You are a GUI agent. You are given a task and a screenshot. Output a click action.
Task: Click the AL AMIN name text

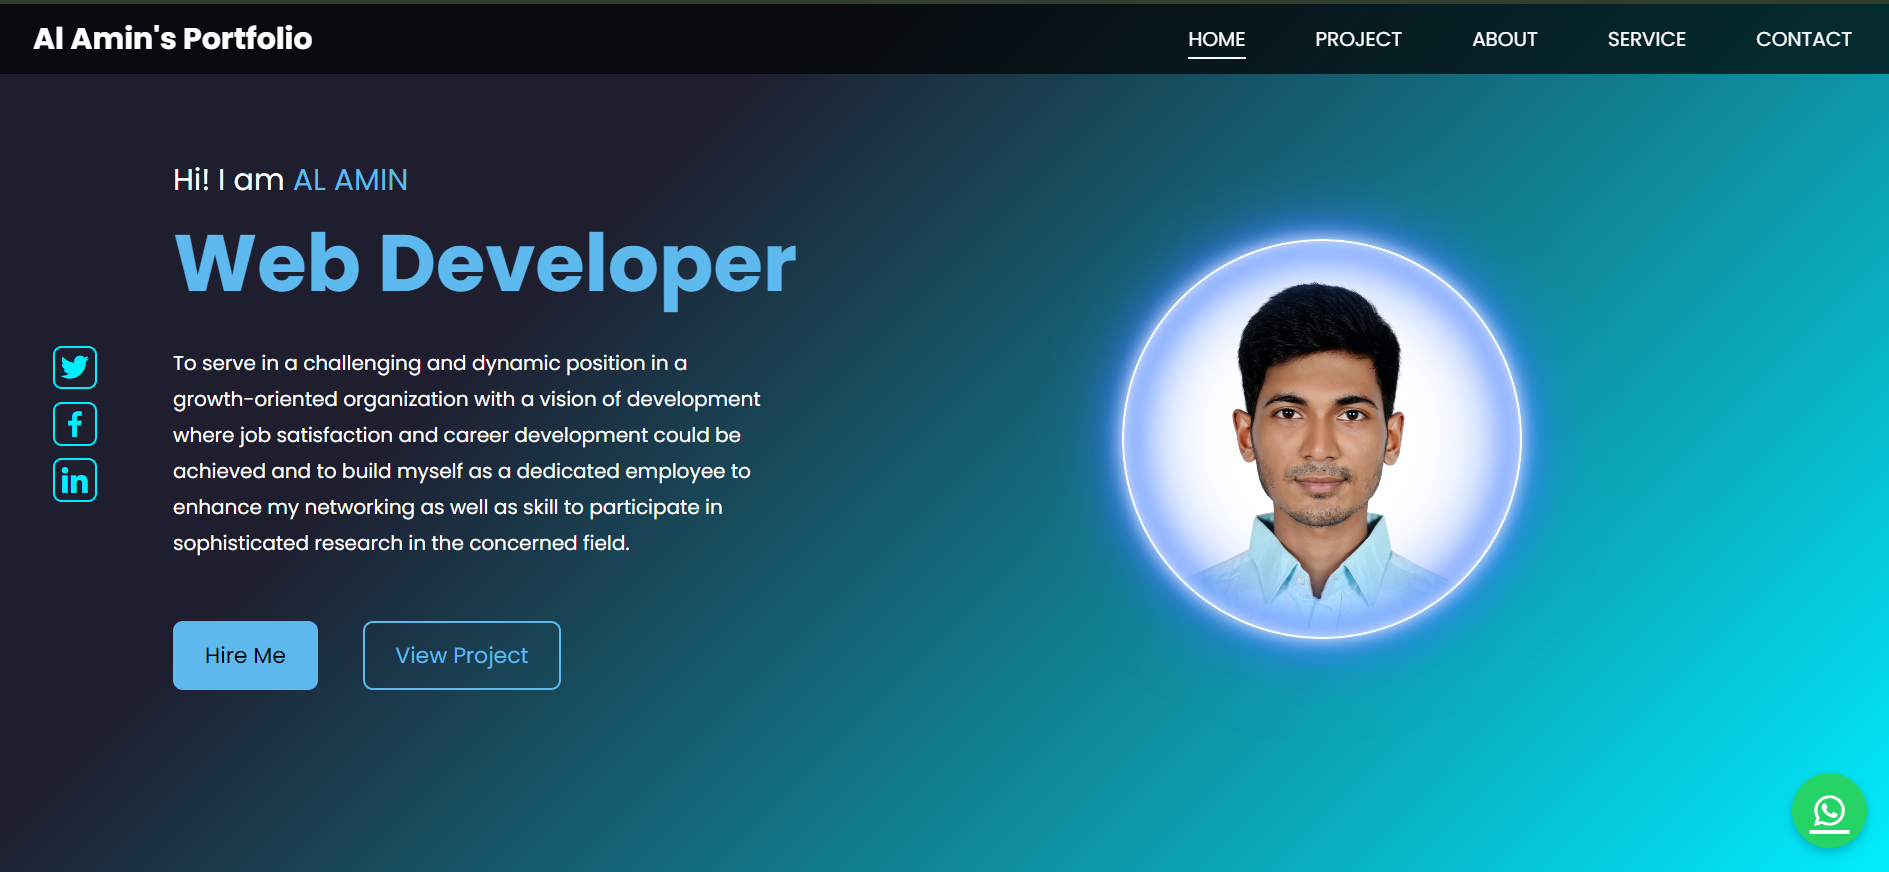point(350,180)
